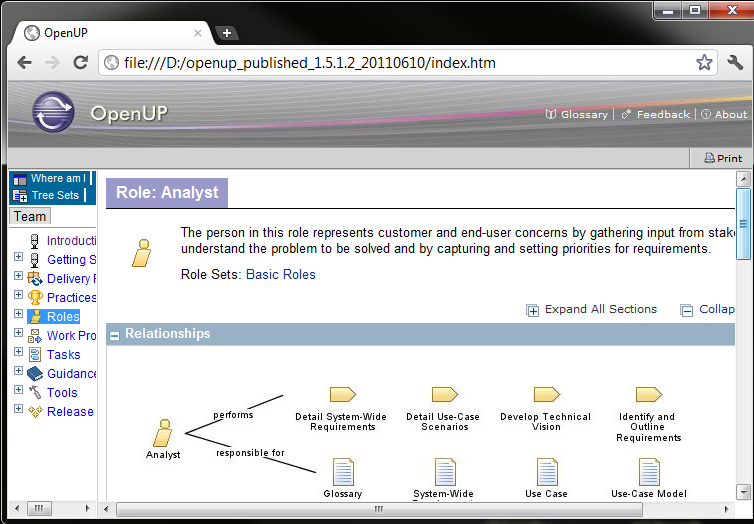Click the Use Case document icon

547,472
